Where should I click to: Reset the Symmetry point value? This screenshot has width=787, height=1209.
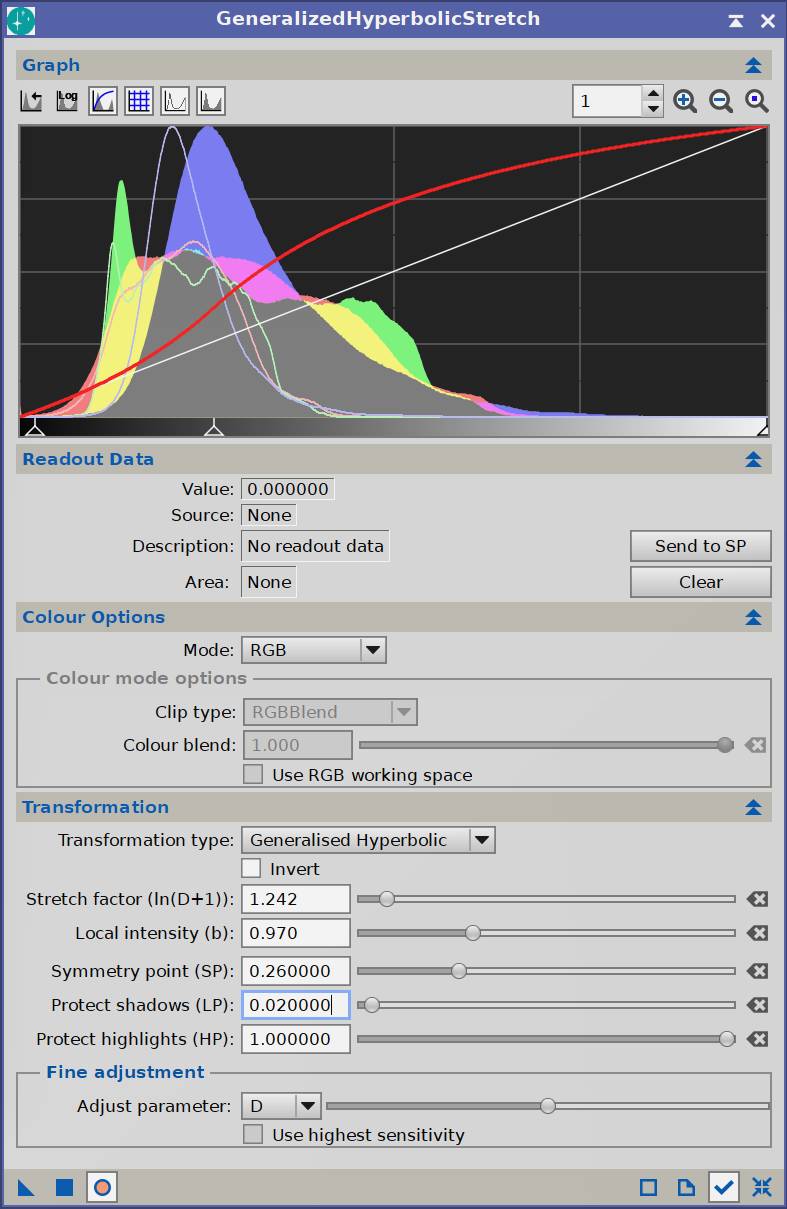coord(757,971)
